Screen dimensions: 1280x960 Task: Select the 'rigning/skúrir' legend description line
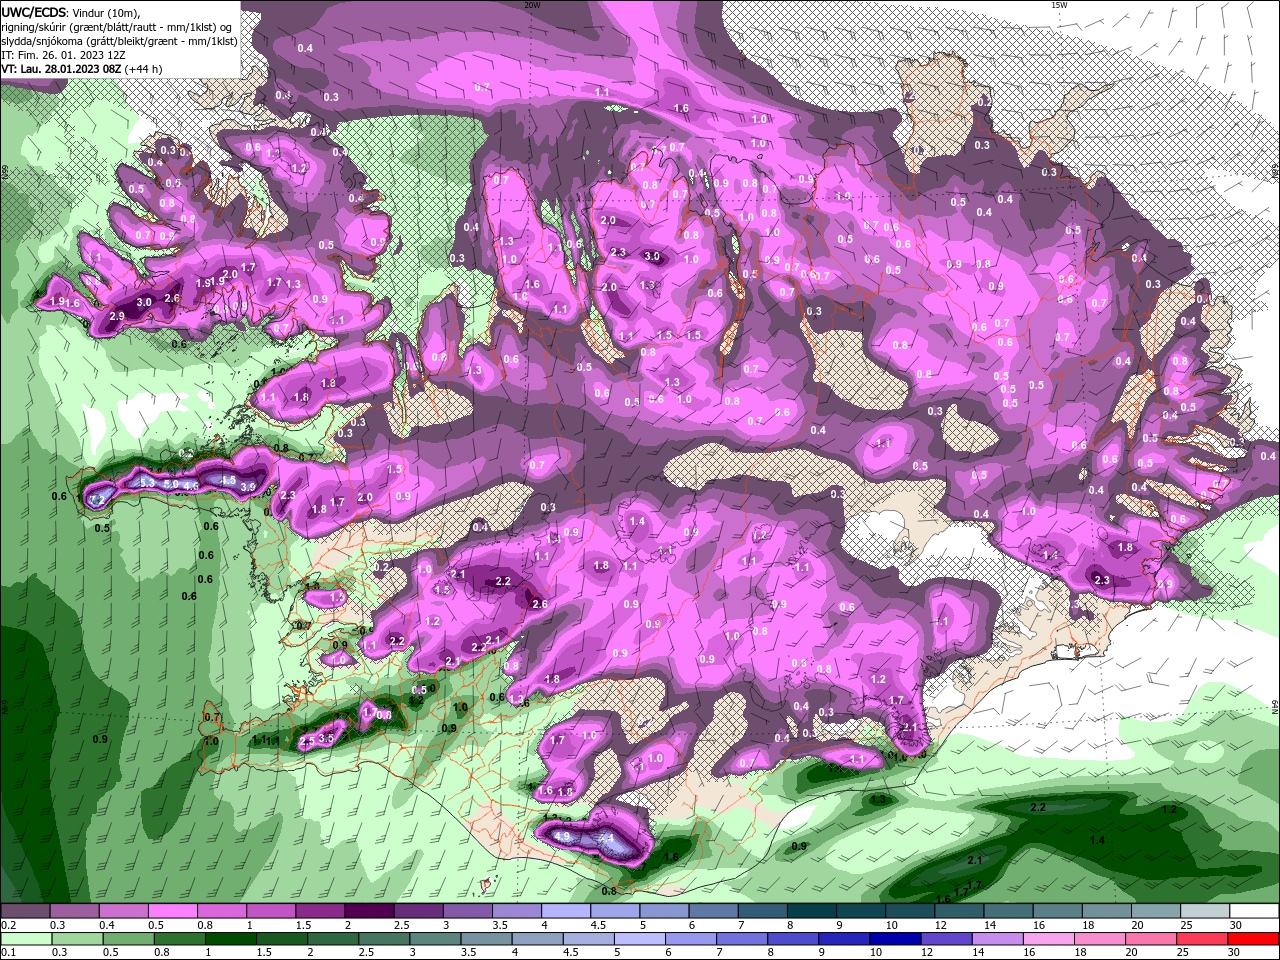pyautogui.click(x=118, y=27)
